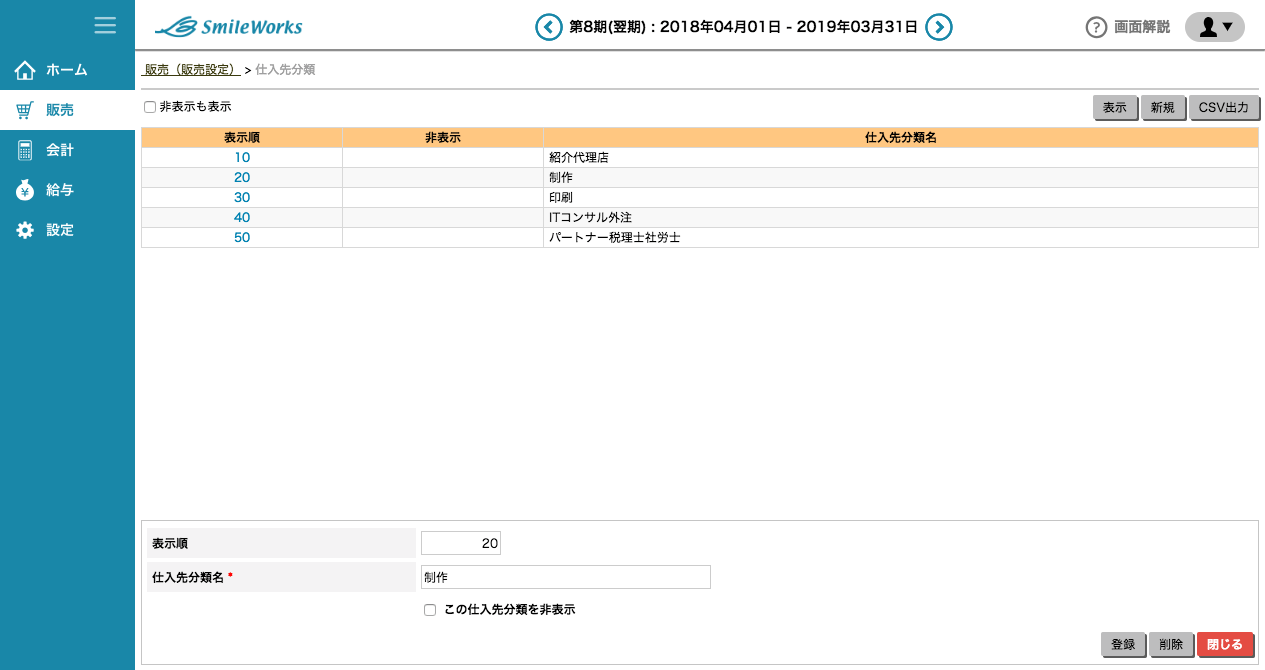Click the money bag 給与 icon
This screenshot has height=670, width=1265.
(25, 190)
